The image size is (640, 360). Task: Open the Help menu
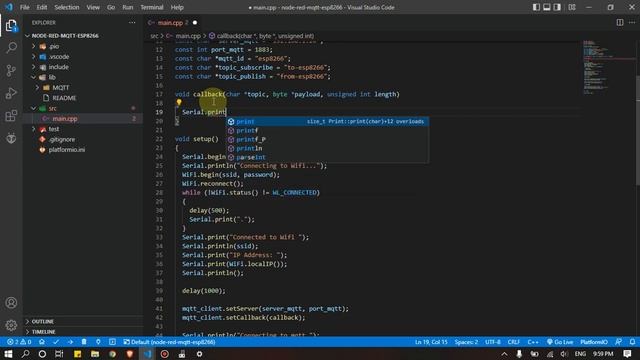tap(177, 7)
